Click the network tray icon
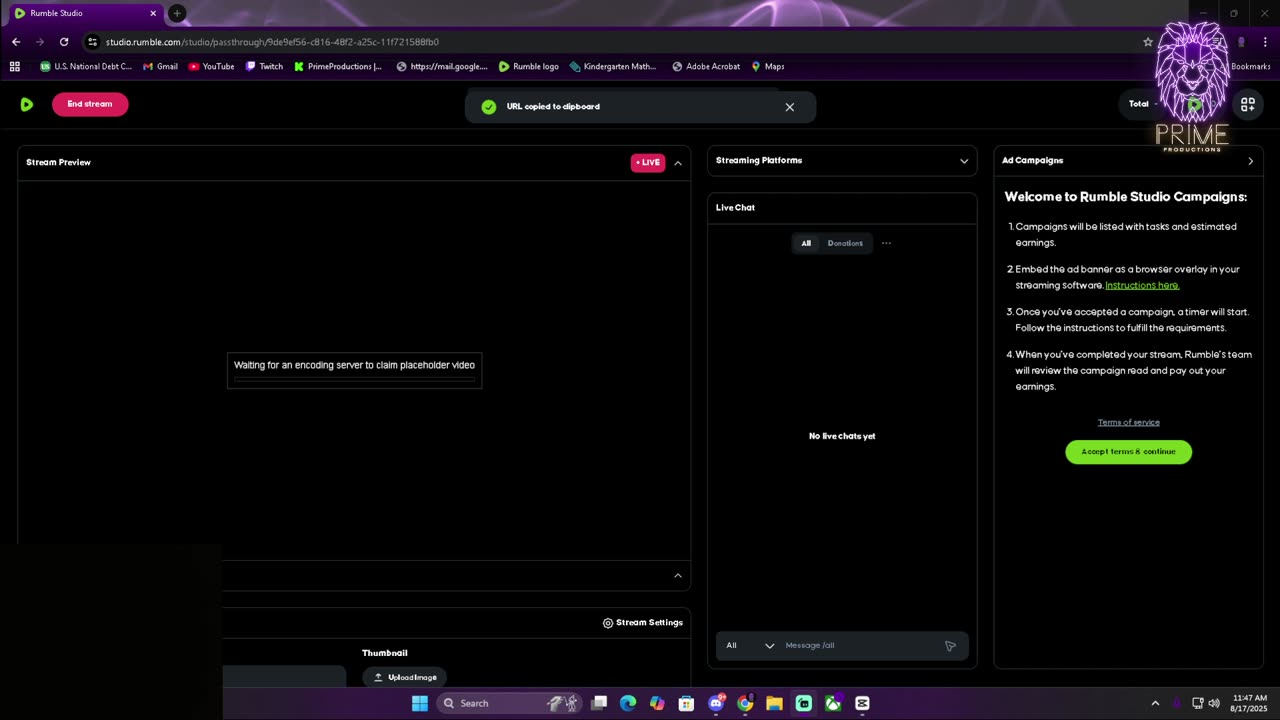The width and height of the screenshot is (1280, 720). coord(1198,703)
